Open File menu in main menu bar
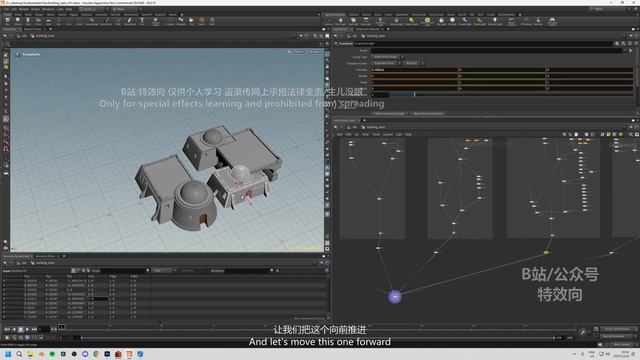Viewport: 640px width, 360px height. coord(7,9)
